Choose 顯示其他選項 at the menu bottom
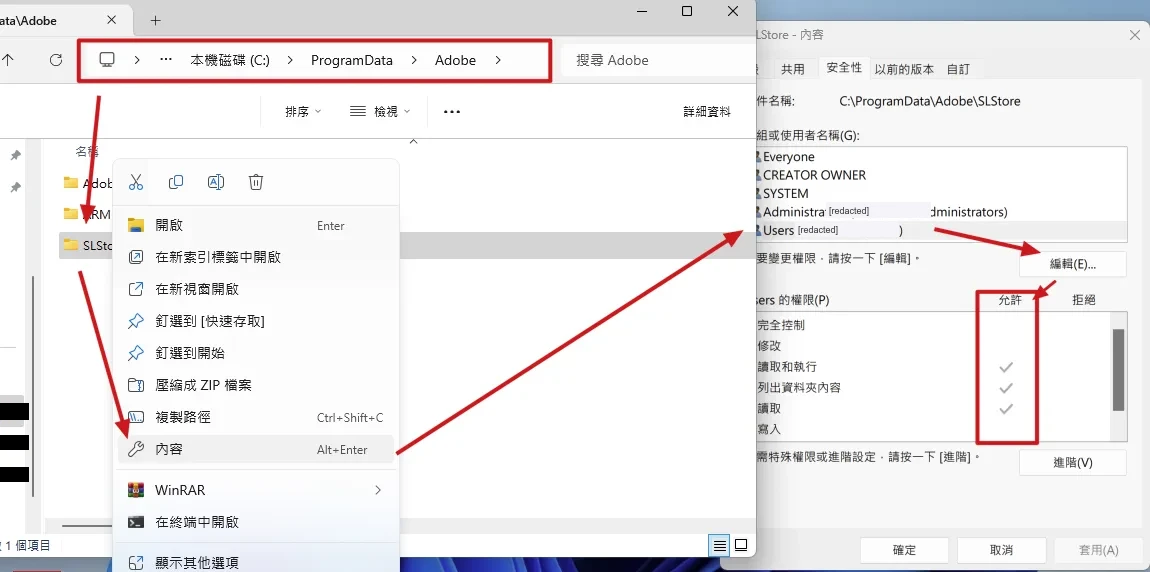1150x572 pixels. tap(256, 562)
